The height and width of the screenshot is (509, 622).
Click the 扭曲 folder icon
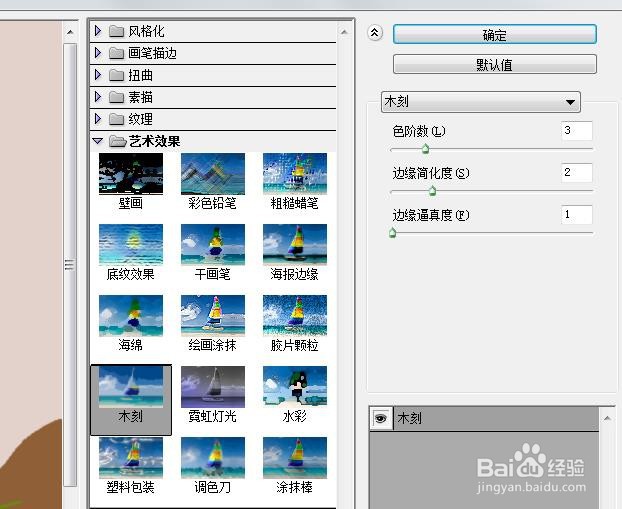click(116, 75)
